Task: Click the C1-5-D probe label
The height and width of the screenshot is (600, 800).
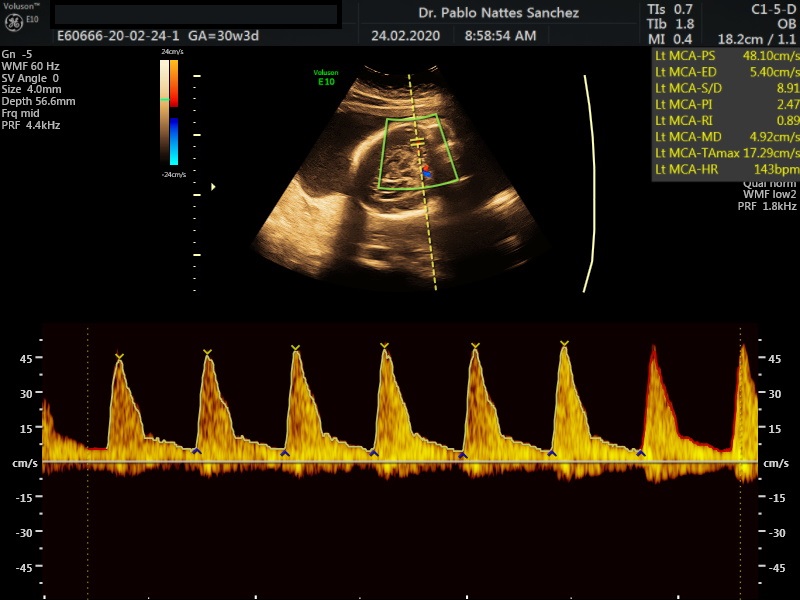Action: [772, 9]
